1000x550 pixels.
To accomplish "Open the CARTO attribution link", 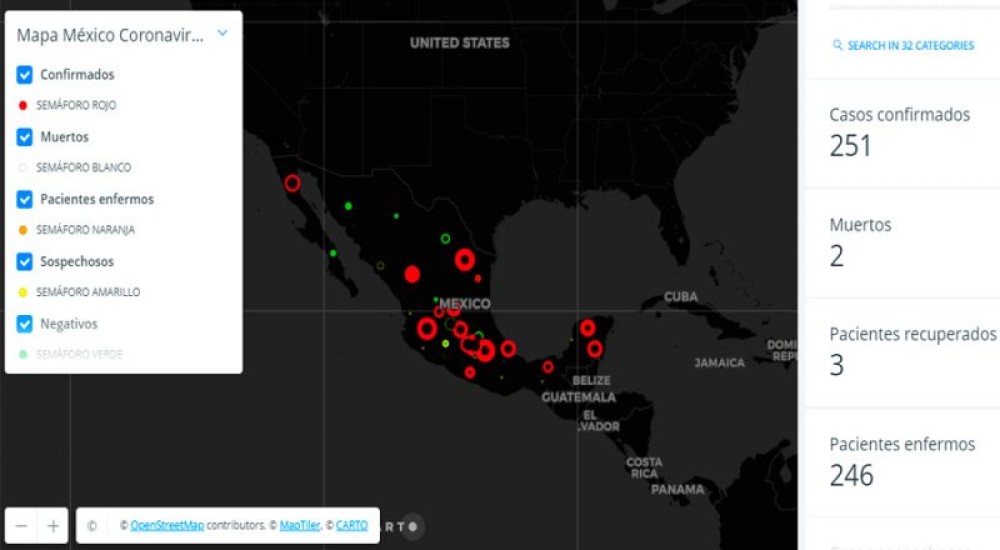I will pyautogui.click(x=351, y=526).
